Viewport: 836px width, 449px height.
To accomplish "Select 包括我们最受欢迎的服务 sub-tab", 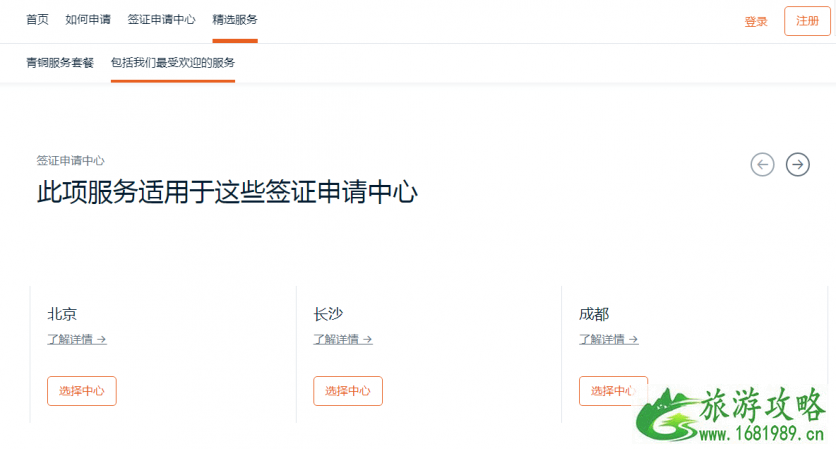I will pos(173,63).
